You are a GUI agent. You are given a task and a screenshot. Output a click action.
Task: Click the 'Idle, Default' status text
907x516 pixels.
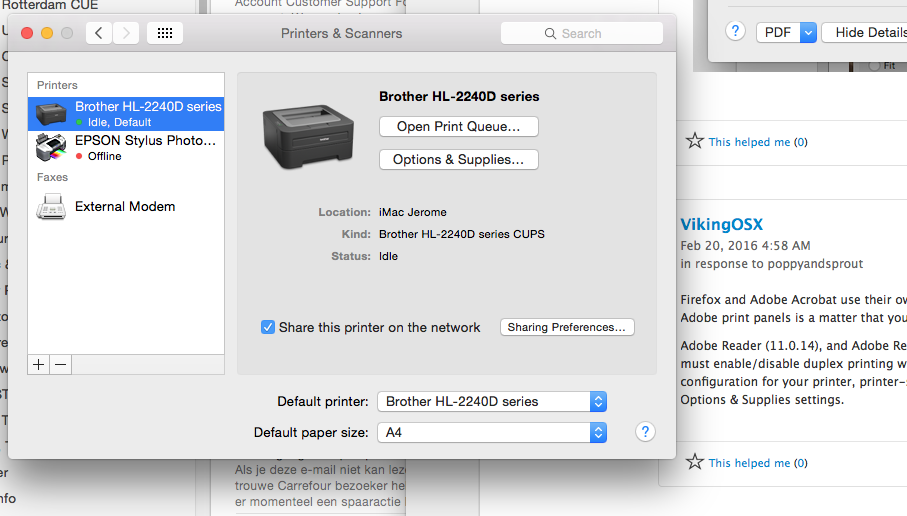119,122
